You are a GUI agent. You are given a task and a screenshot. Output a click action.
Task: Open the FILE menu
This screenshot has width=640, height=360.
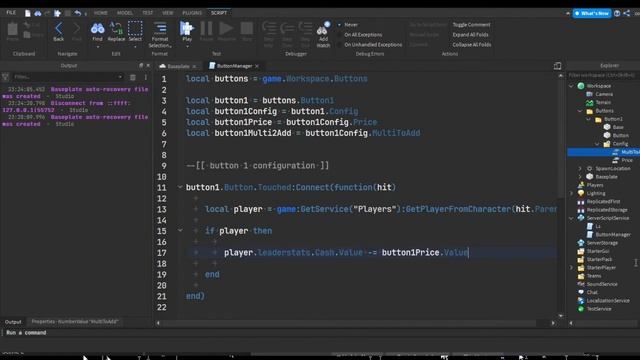[x=11, y=13]
